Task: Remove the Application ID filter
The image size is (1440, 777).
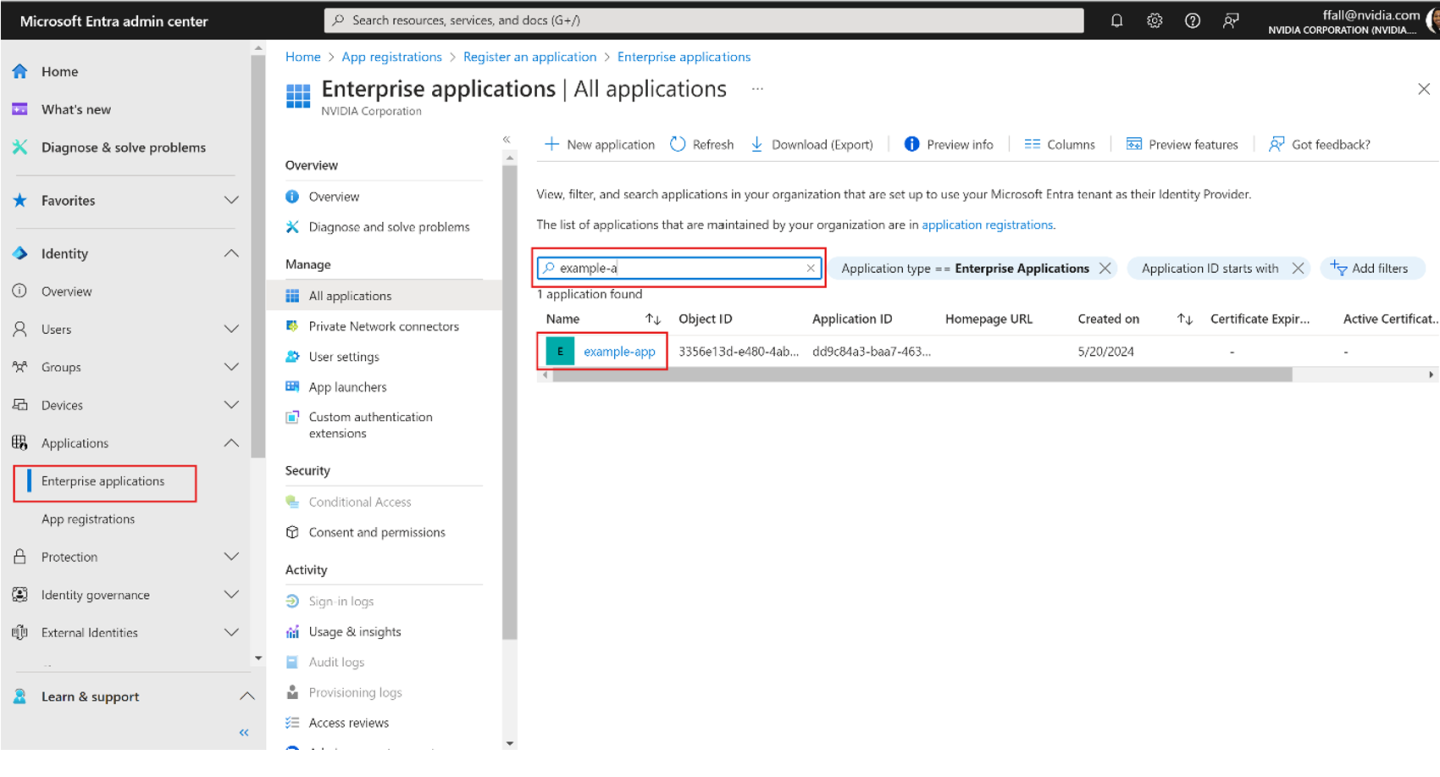Action: 1297,268
